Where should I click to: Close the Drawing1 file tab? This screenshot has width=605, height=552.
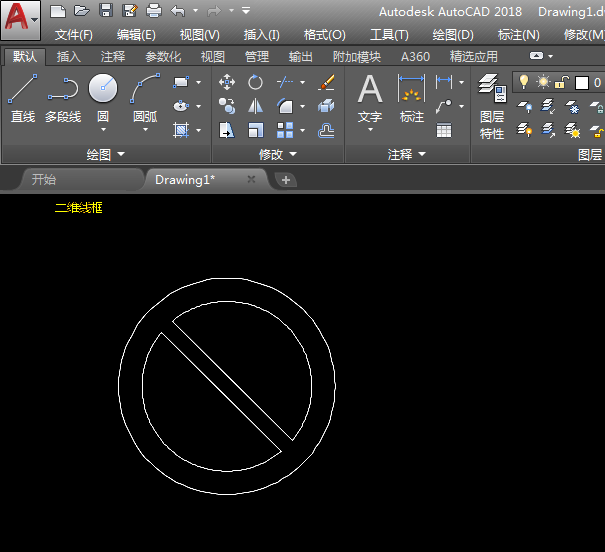click(251, 179)
